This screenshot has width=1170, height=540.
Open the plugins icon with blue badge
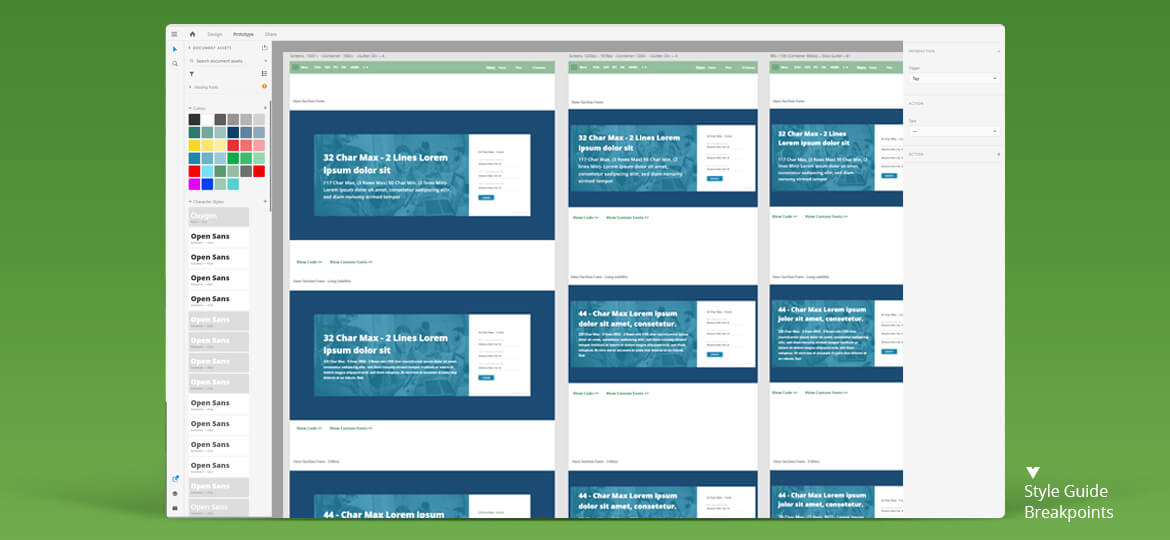(x=175, y=479)
